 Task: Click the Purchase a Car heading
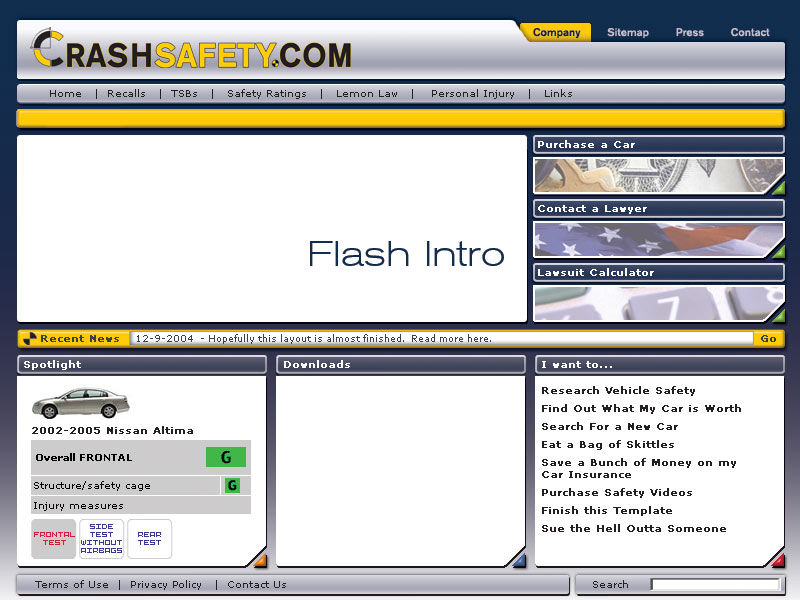point(659,144)
